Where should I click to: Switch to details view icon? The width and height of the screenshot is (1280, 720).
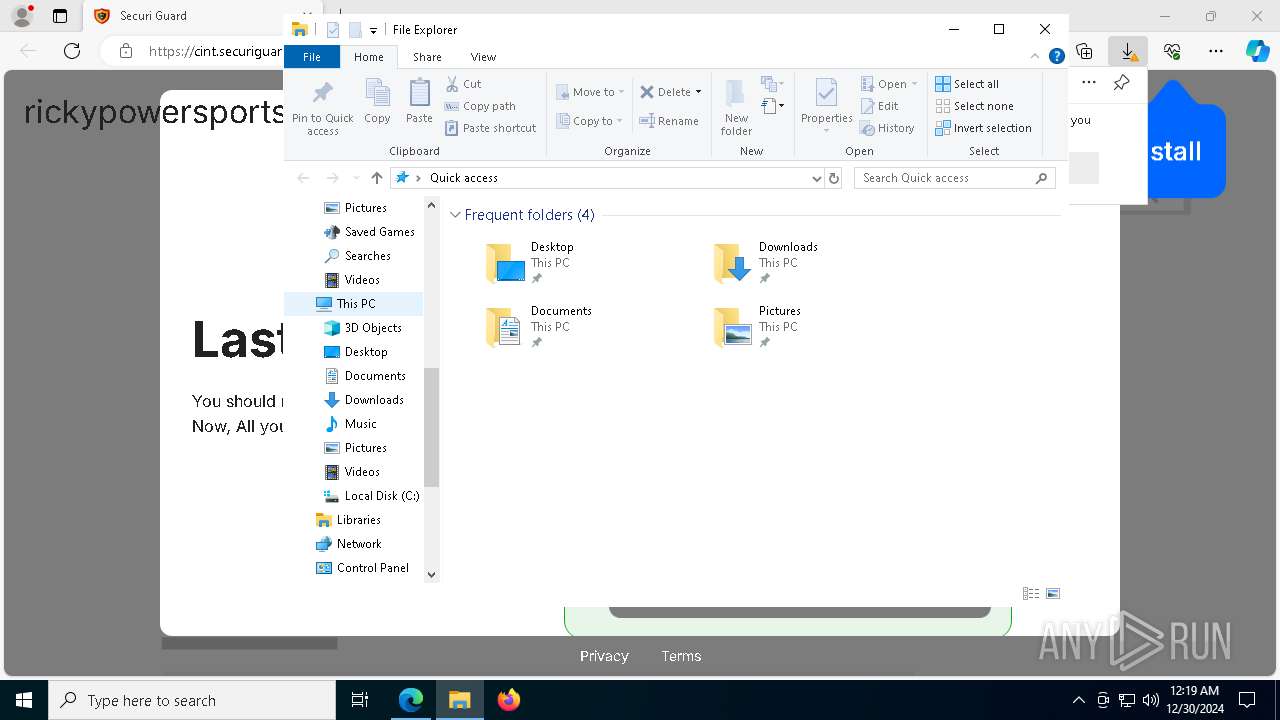(x=1031, y=593)
